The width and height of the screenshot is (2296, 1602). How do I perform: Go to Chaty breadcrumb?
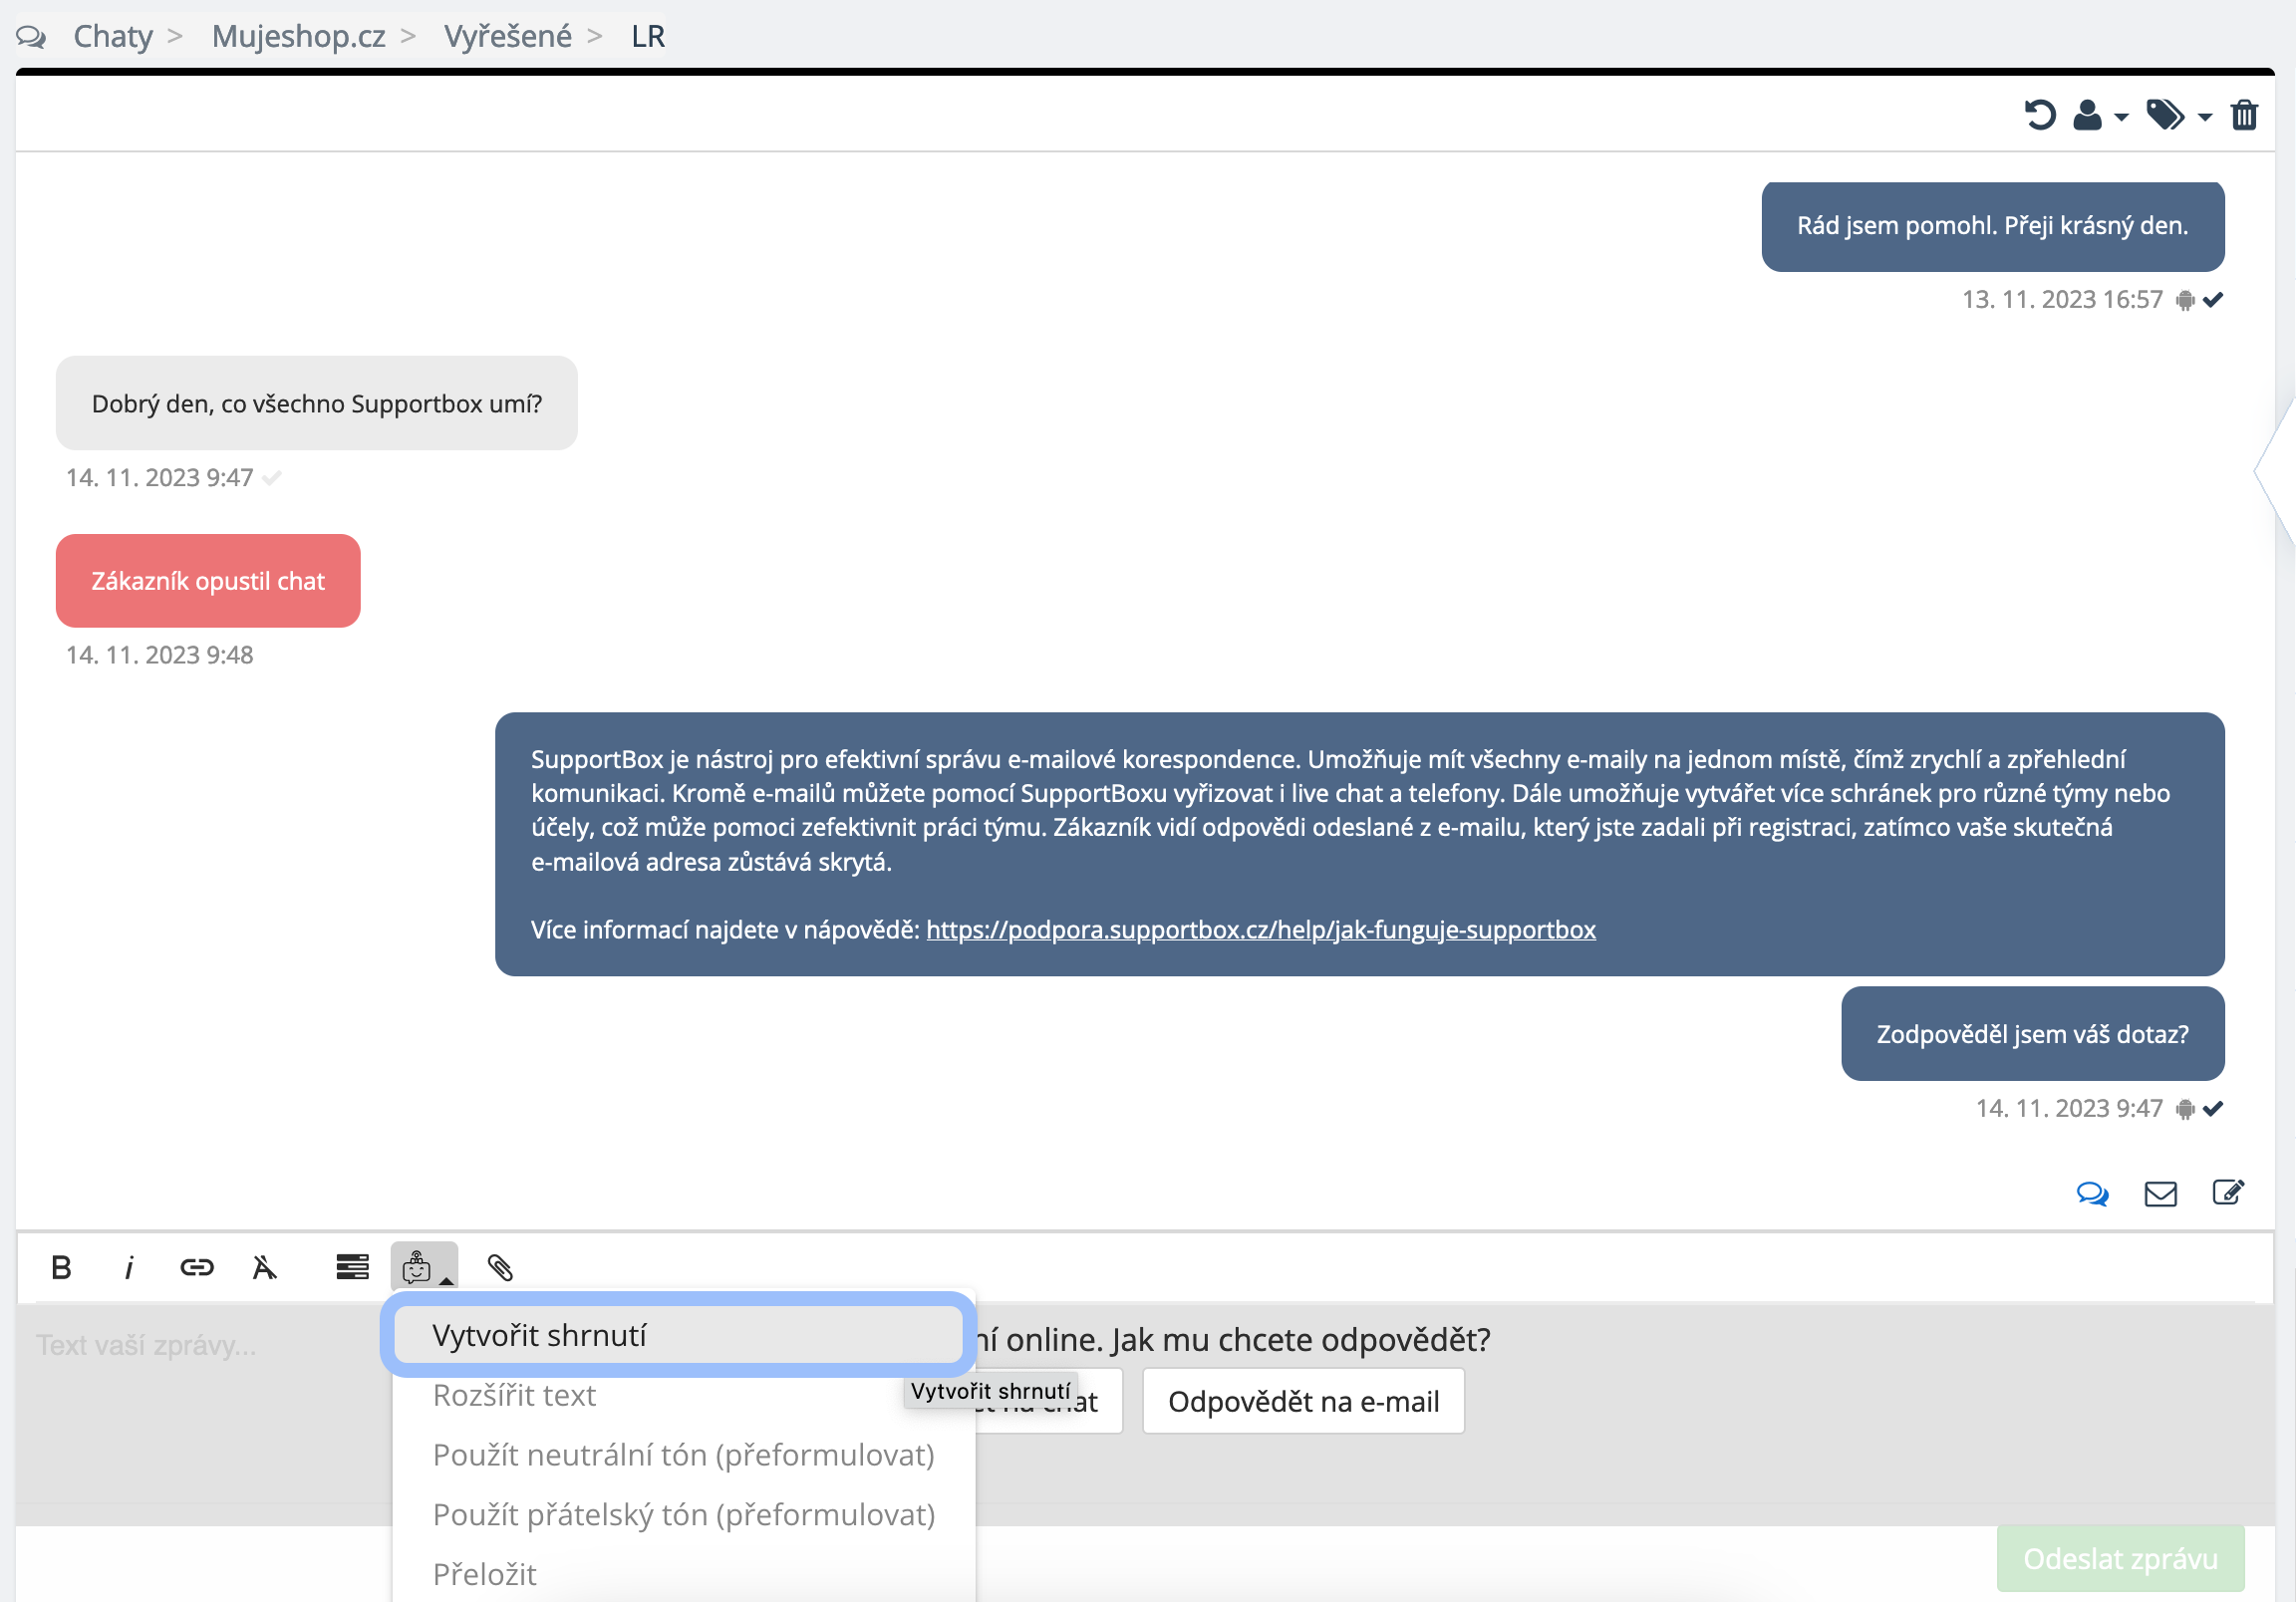(x=113, y=36)
